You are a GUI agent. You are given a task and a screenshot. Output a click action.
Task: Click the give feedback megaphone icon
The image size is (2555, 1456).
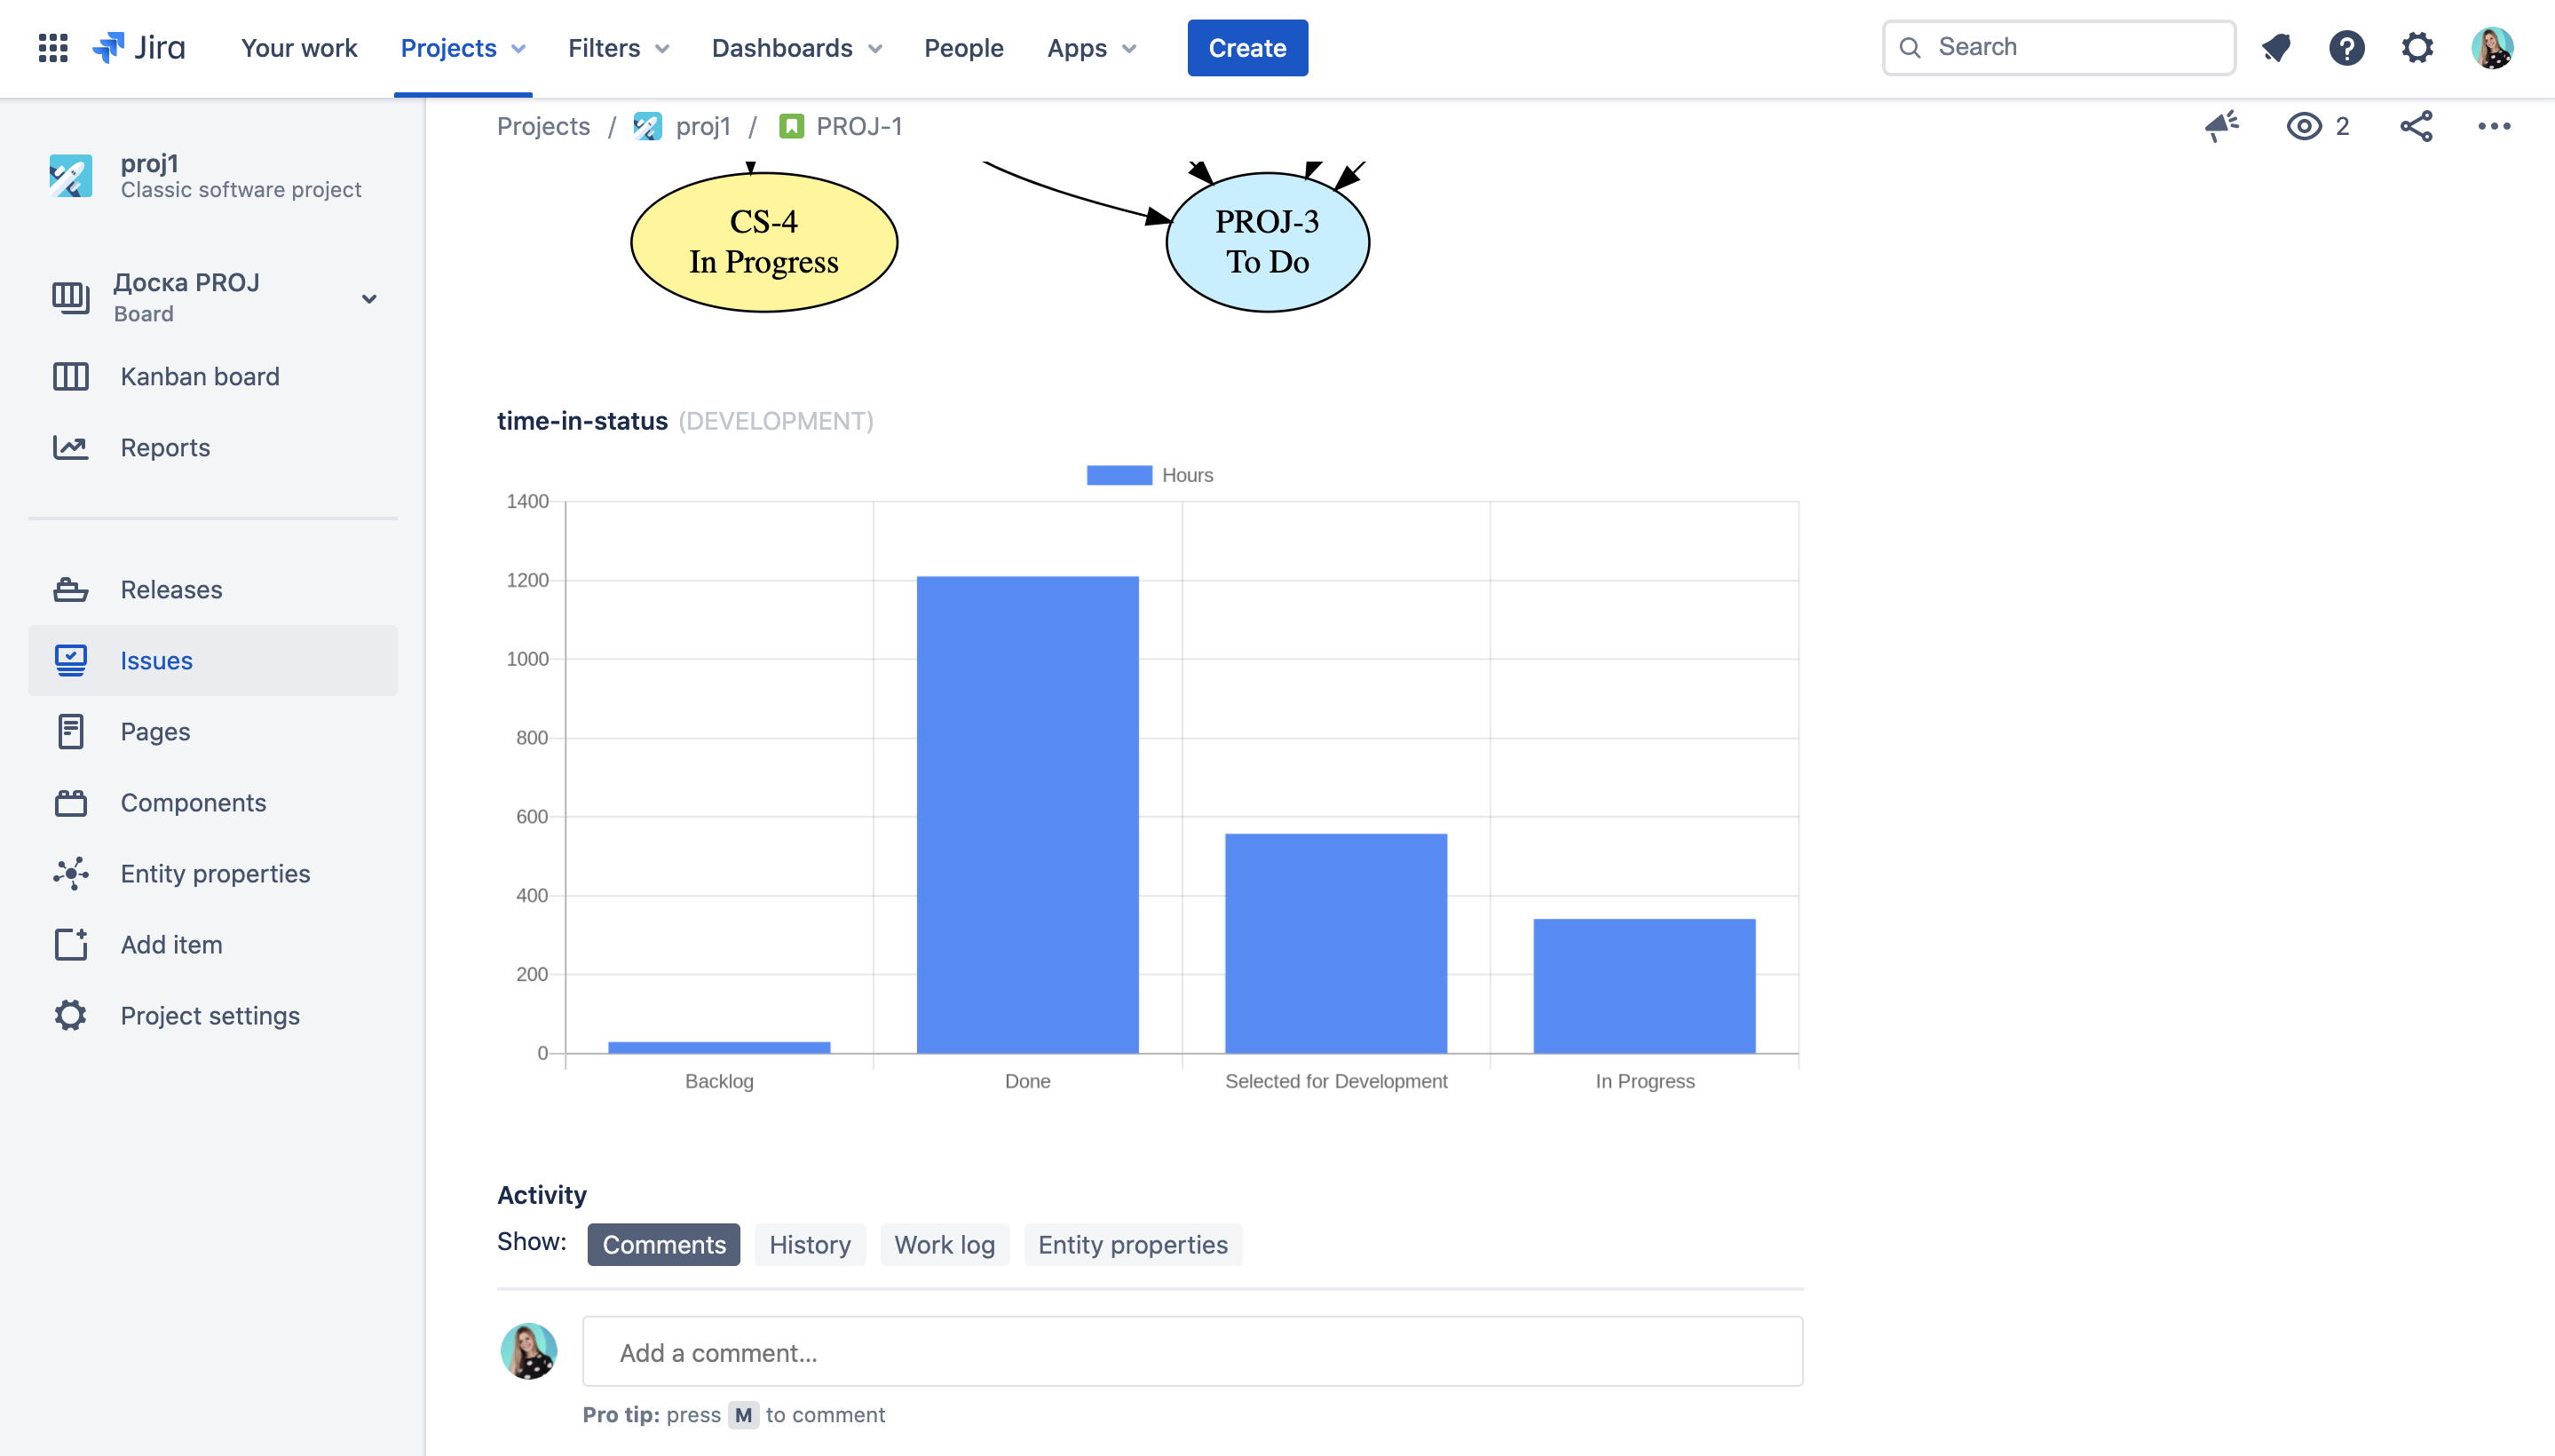[x=2221, y=126]
